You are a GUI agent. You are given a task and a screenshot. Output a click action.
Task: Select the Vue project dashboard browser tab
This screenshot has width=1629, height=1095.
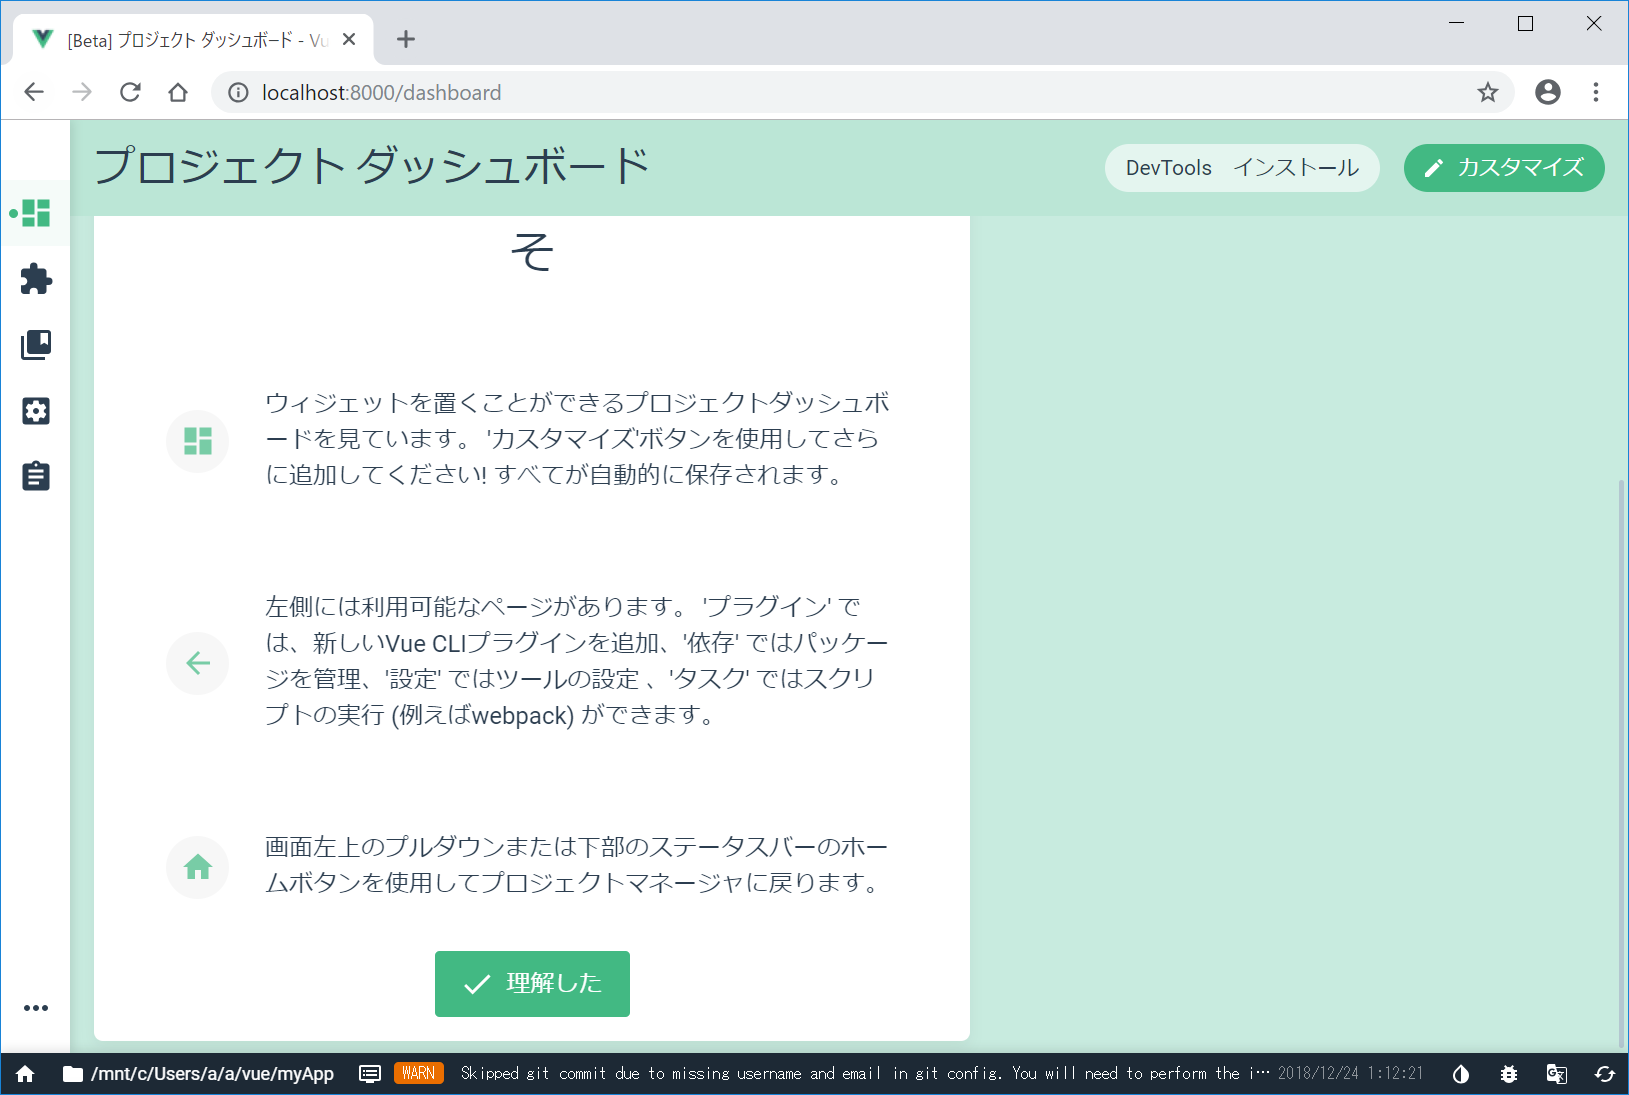pyautogui.click(x=190, y=40)
